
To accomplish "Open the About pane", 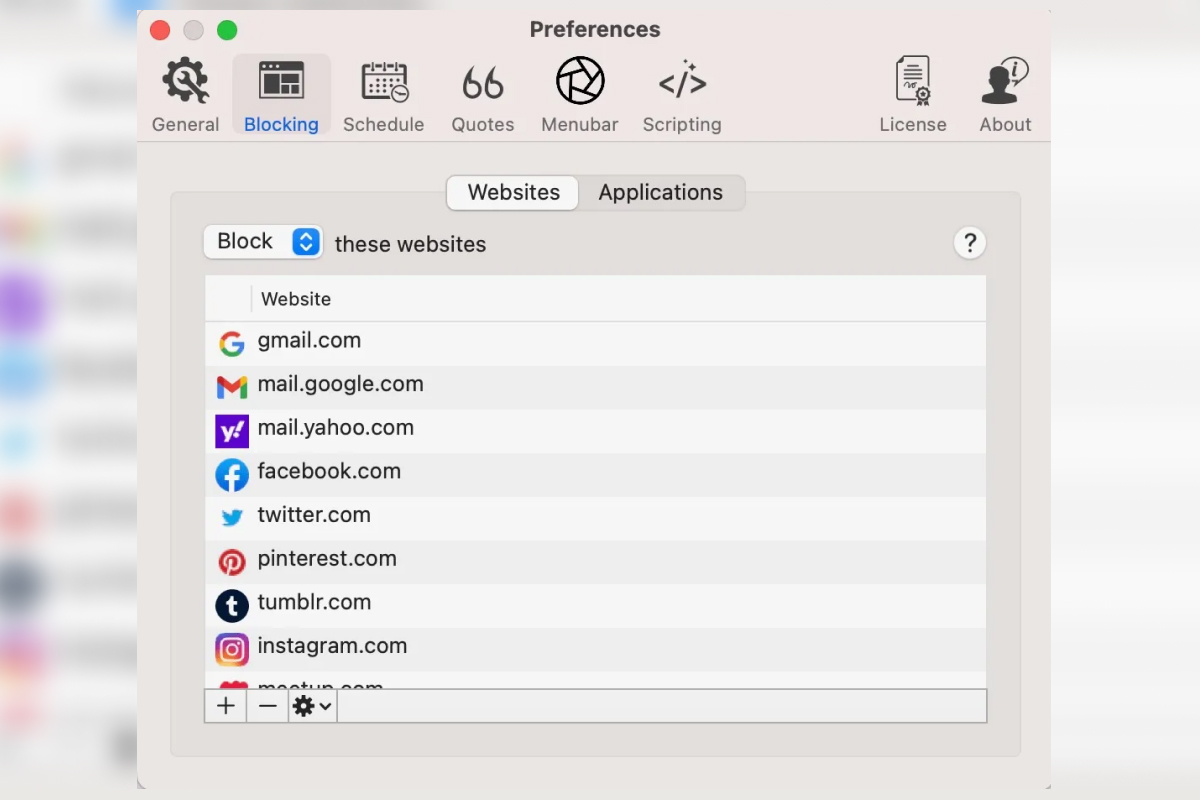I will tap(1005, 96).
